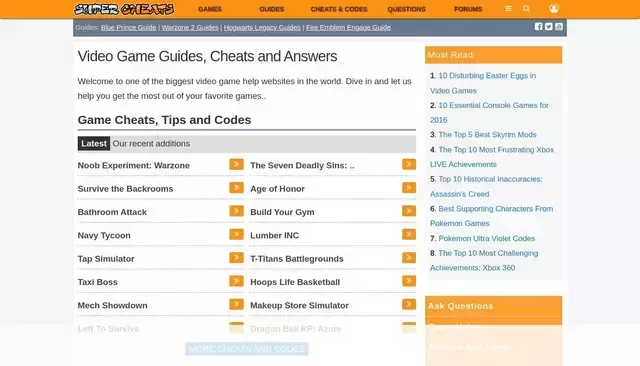Click arrow icon next to Taxi Boss

pyautogui.click(x=236, y=281)
